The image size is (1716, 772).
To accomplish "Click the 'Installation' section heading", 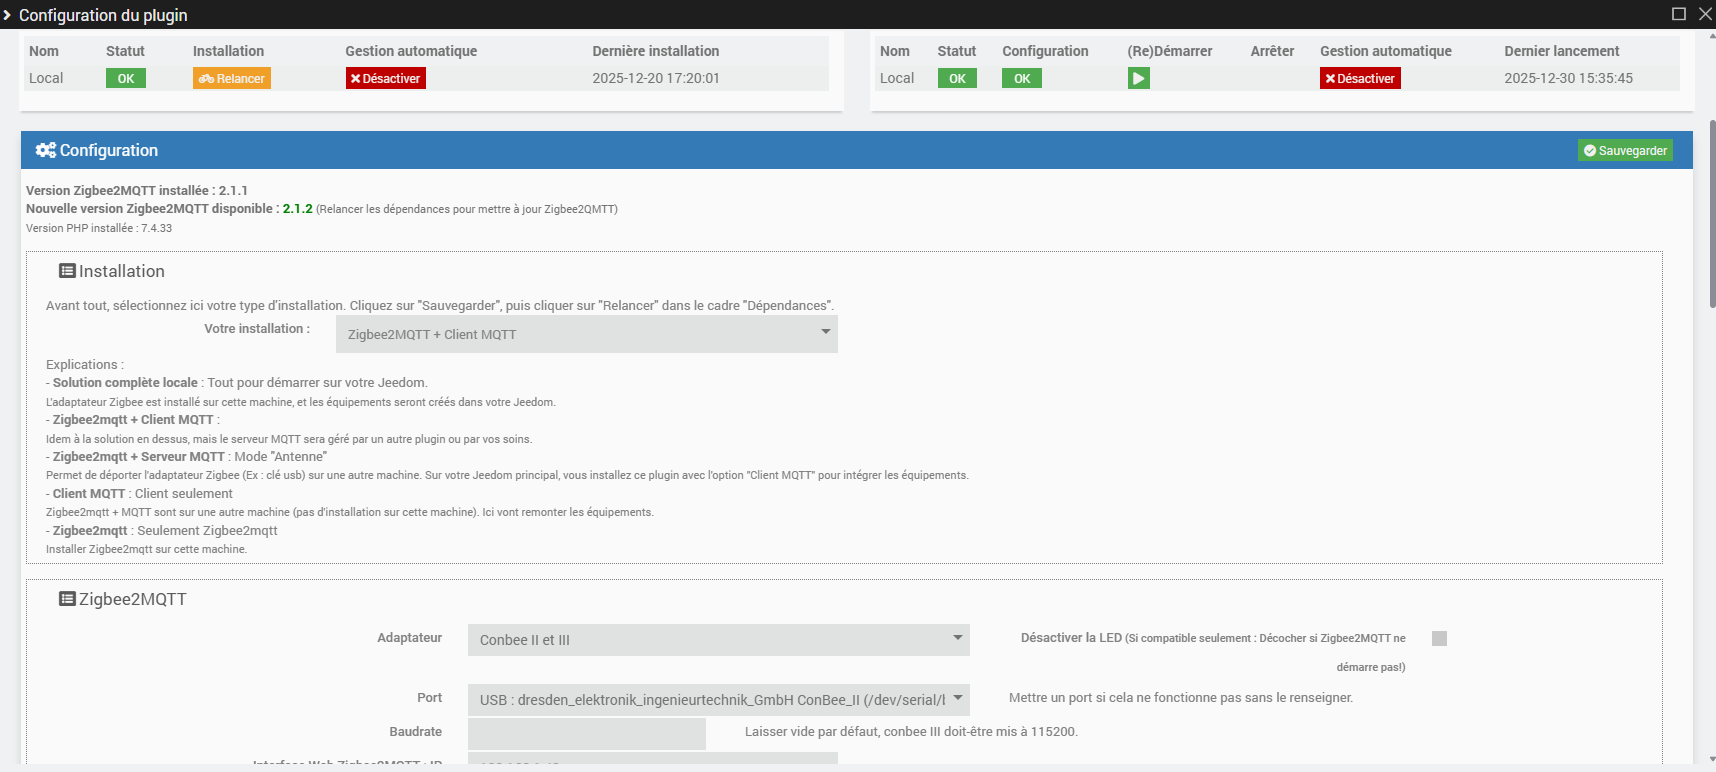I will click(x=122, y=271).
